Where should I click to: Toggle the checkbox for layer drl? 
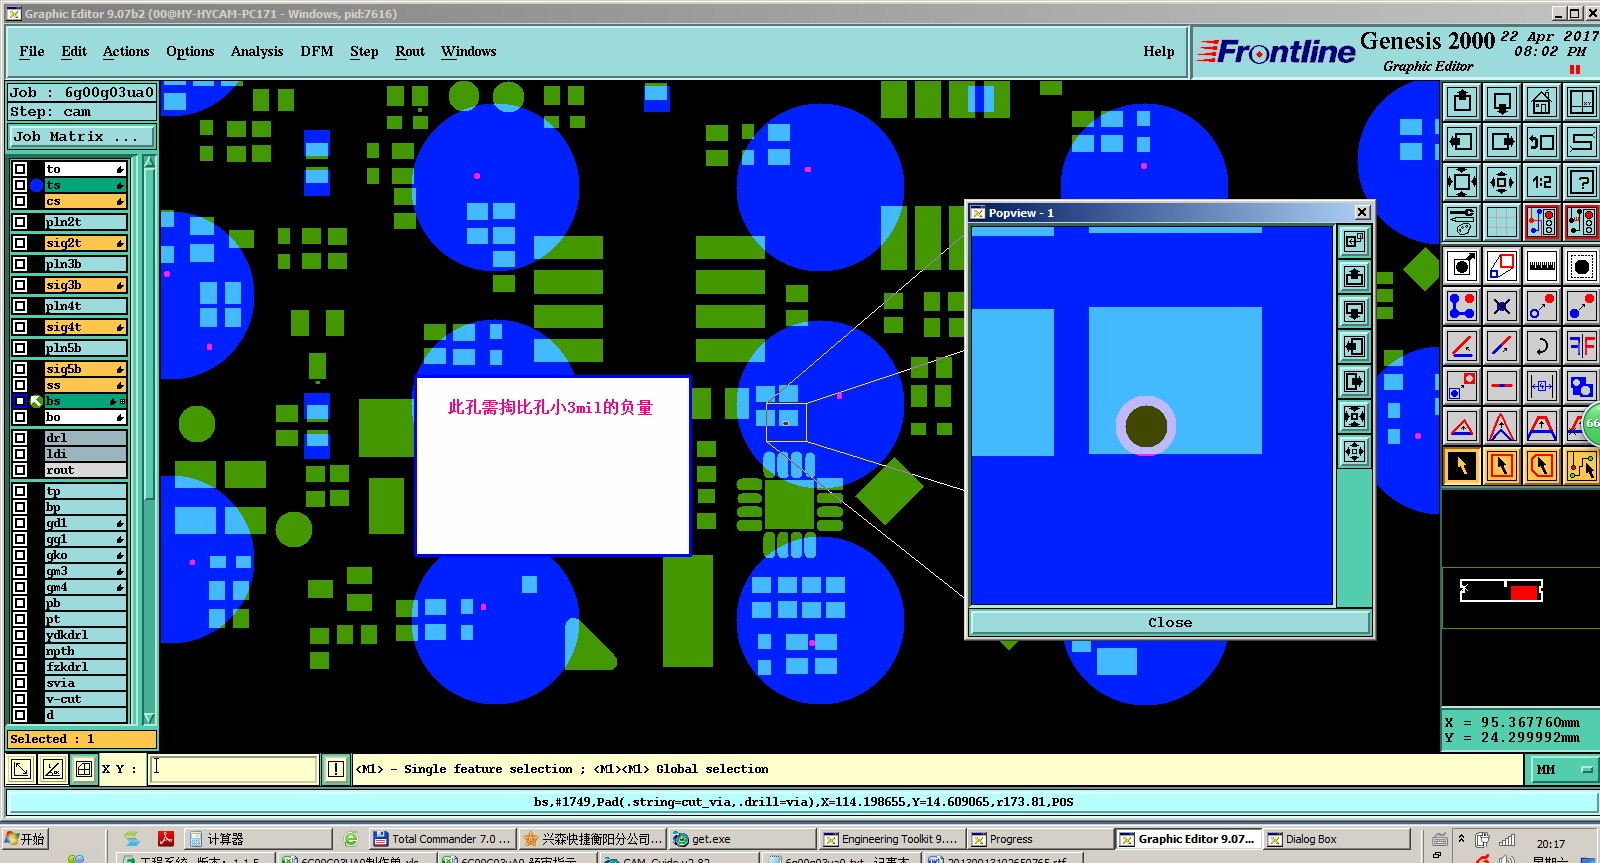(20, 438)
